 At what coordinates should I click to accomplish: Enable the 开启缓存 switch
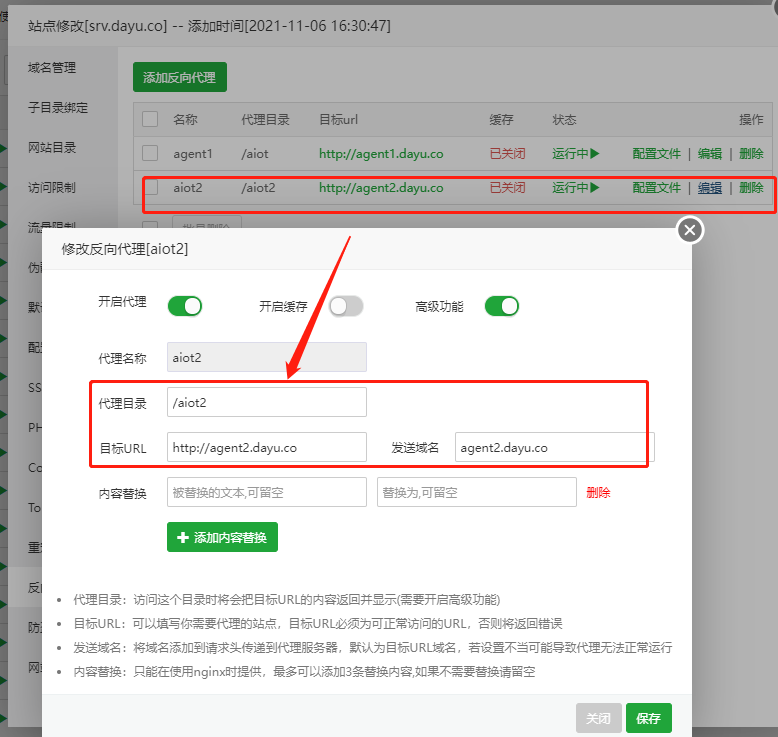(346, 306)
